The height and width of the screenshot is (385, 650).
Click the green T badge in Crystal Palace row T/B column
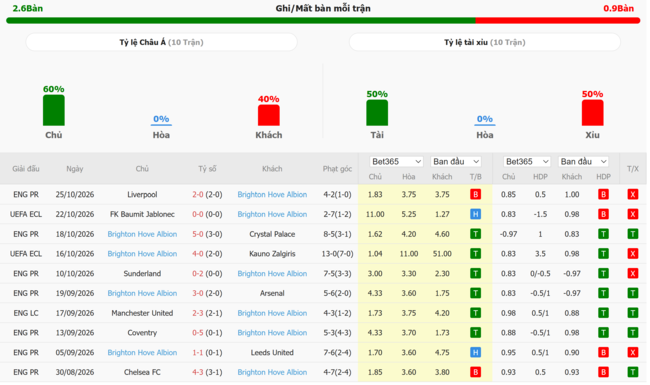(x=475, y=234)
